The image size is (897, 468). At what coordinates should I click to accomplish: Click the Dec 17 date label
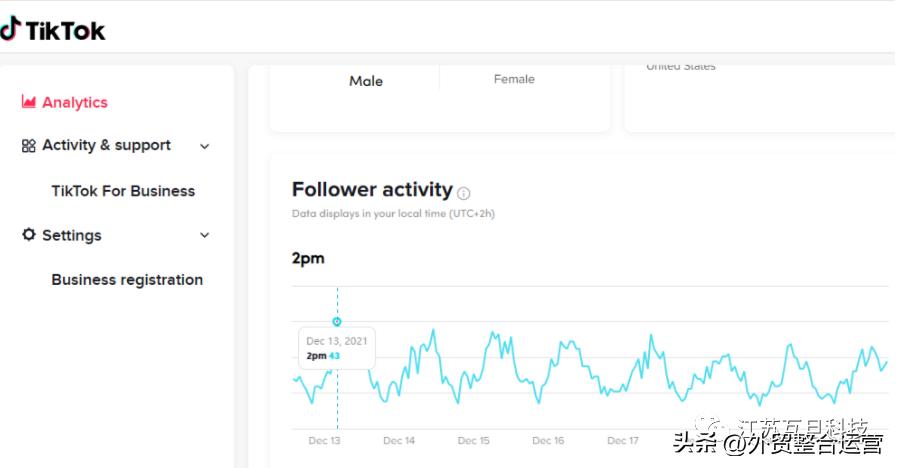623,440
